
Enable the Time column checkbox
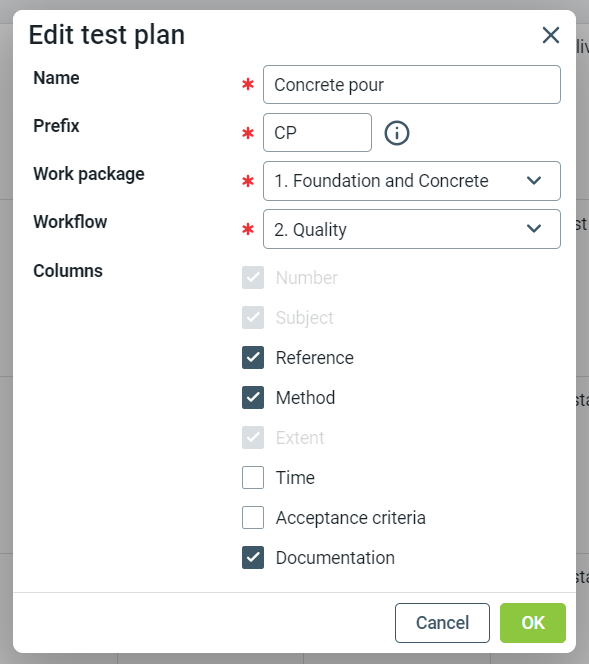(253, 477)
